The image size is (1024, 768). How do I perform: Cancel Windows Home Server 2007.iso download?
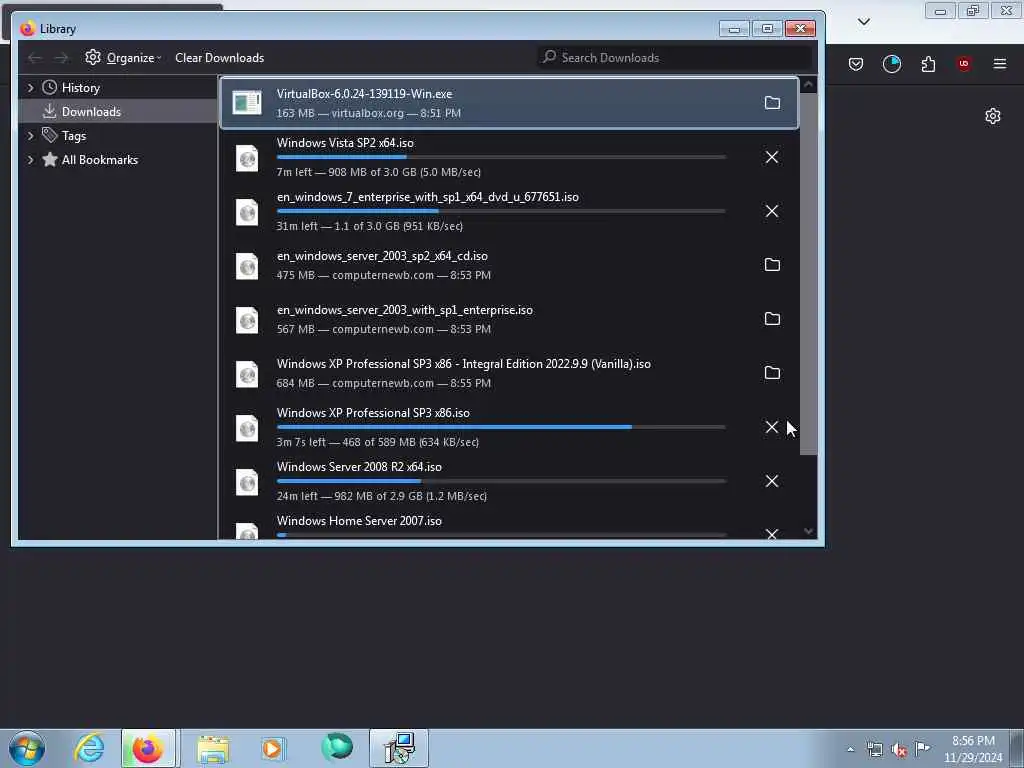pyautogui.click(x=772, y=534)
